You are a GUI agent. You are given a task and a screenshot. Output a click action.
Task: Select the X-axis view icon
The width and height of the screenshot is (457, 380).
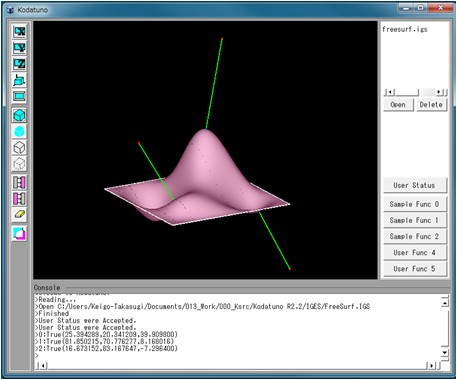pos(19,32)
